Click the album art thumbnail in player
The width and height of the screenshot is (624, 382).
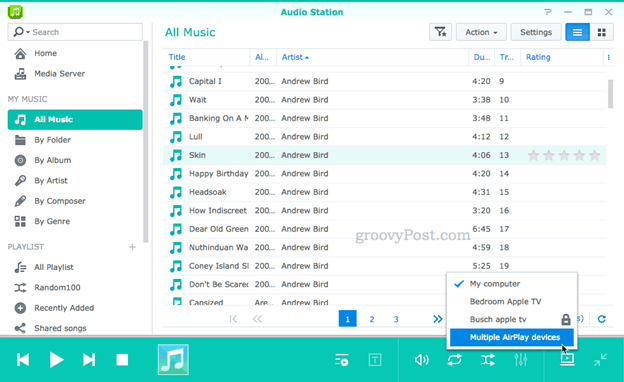click(x=173, y=360)
